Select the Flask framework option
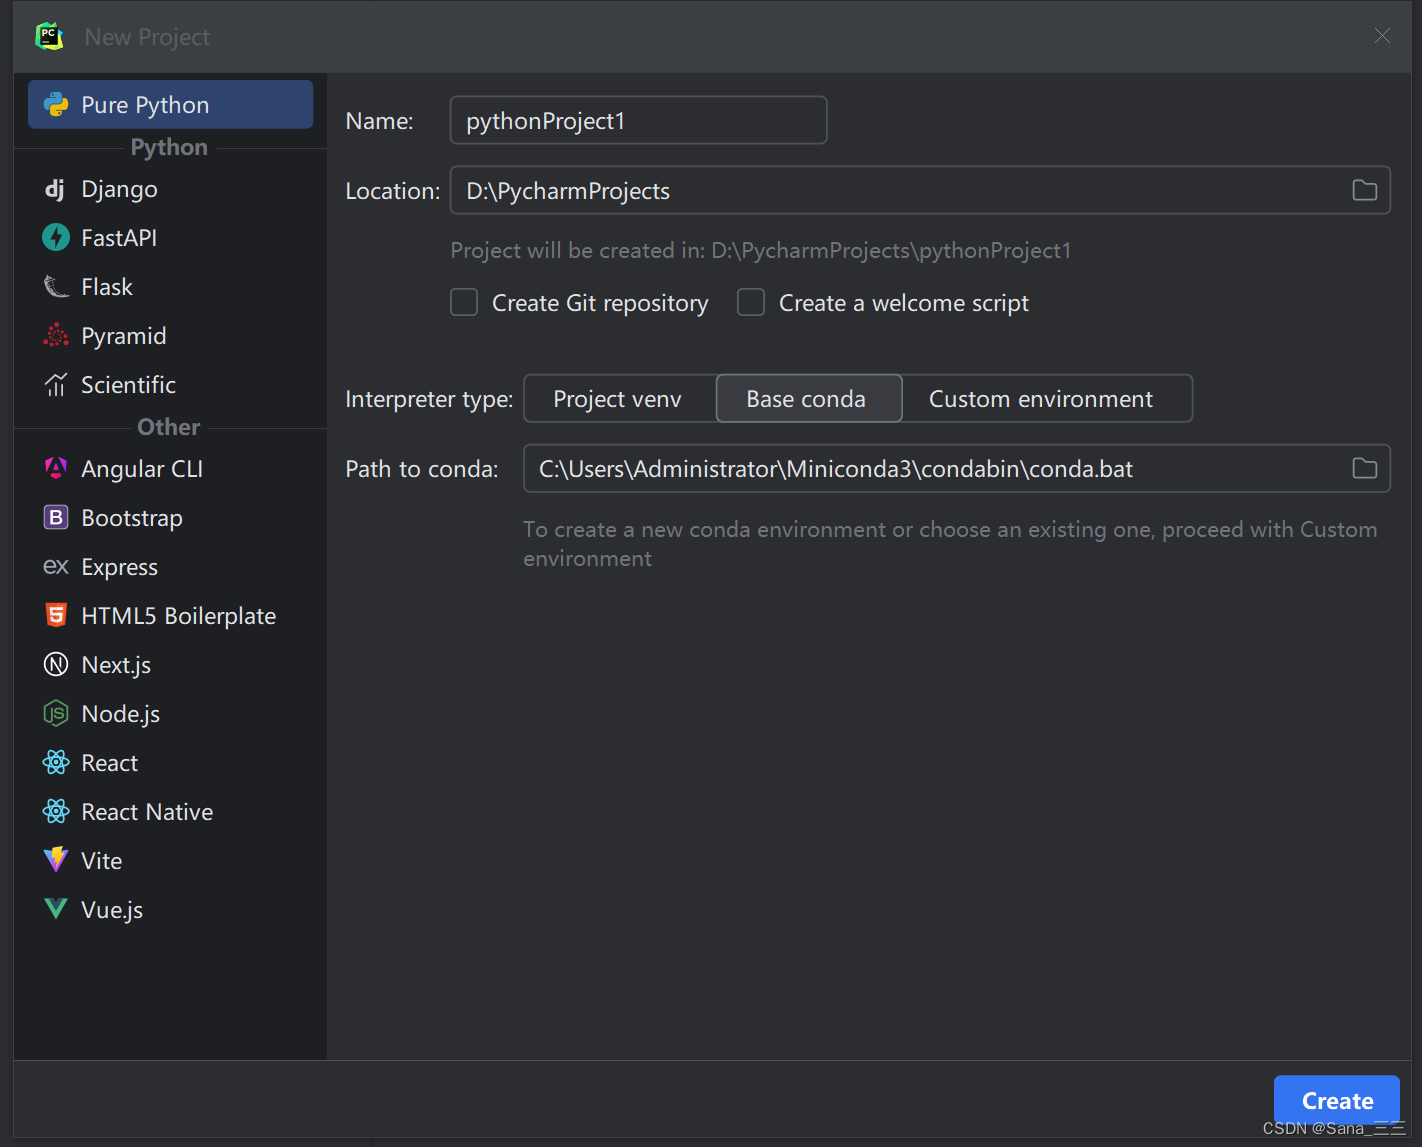This screenshot has height=1147, width=1422. (x=106, y=286)
